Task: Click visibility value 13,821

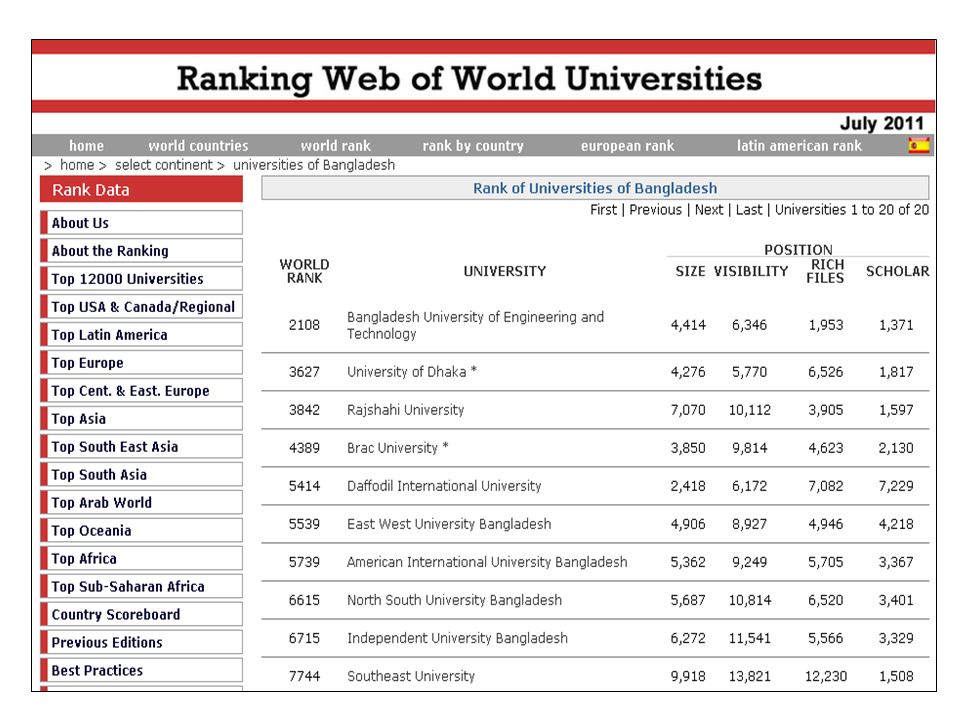Action: 750,676
